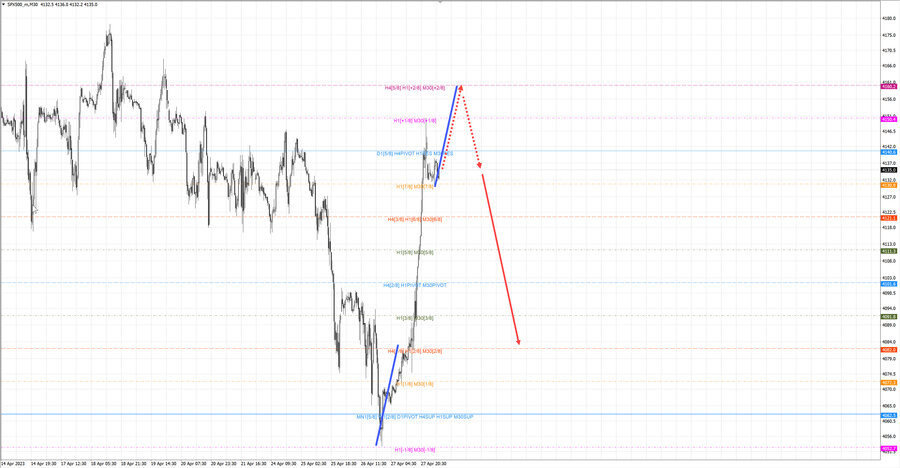Click the H4[3/8] H1[6/8] M30[6/8] label
900x468 pixels.
414,219
